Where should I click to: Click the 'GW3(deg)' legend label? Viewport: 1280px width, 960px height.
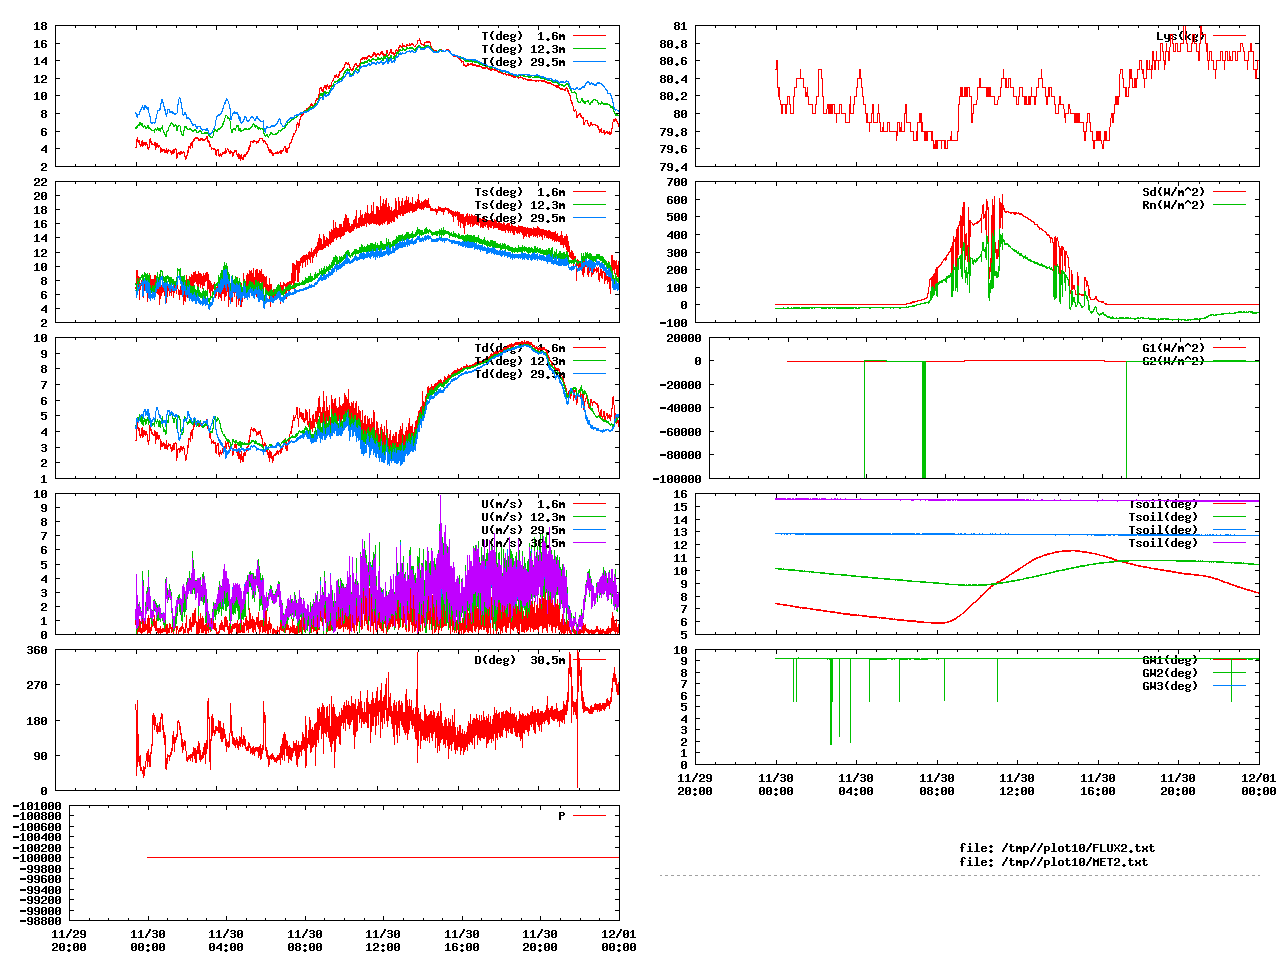[1169, 686]
